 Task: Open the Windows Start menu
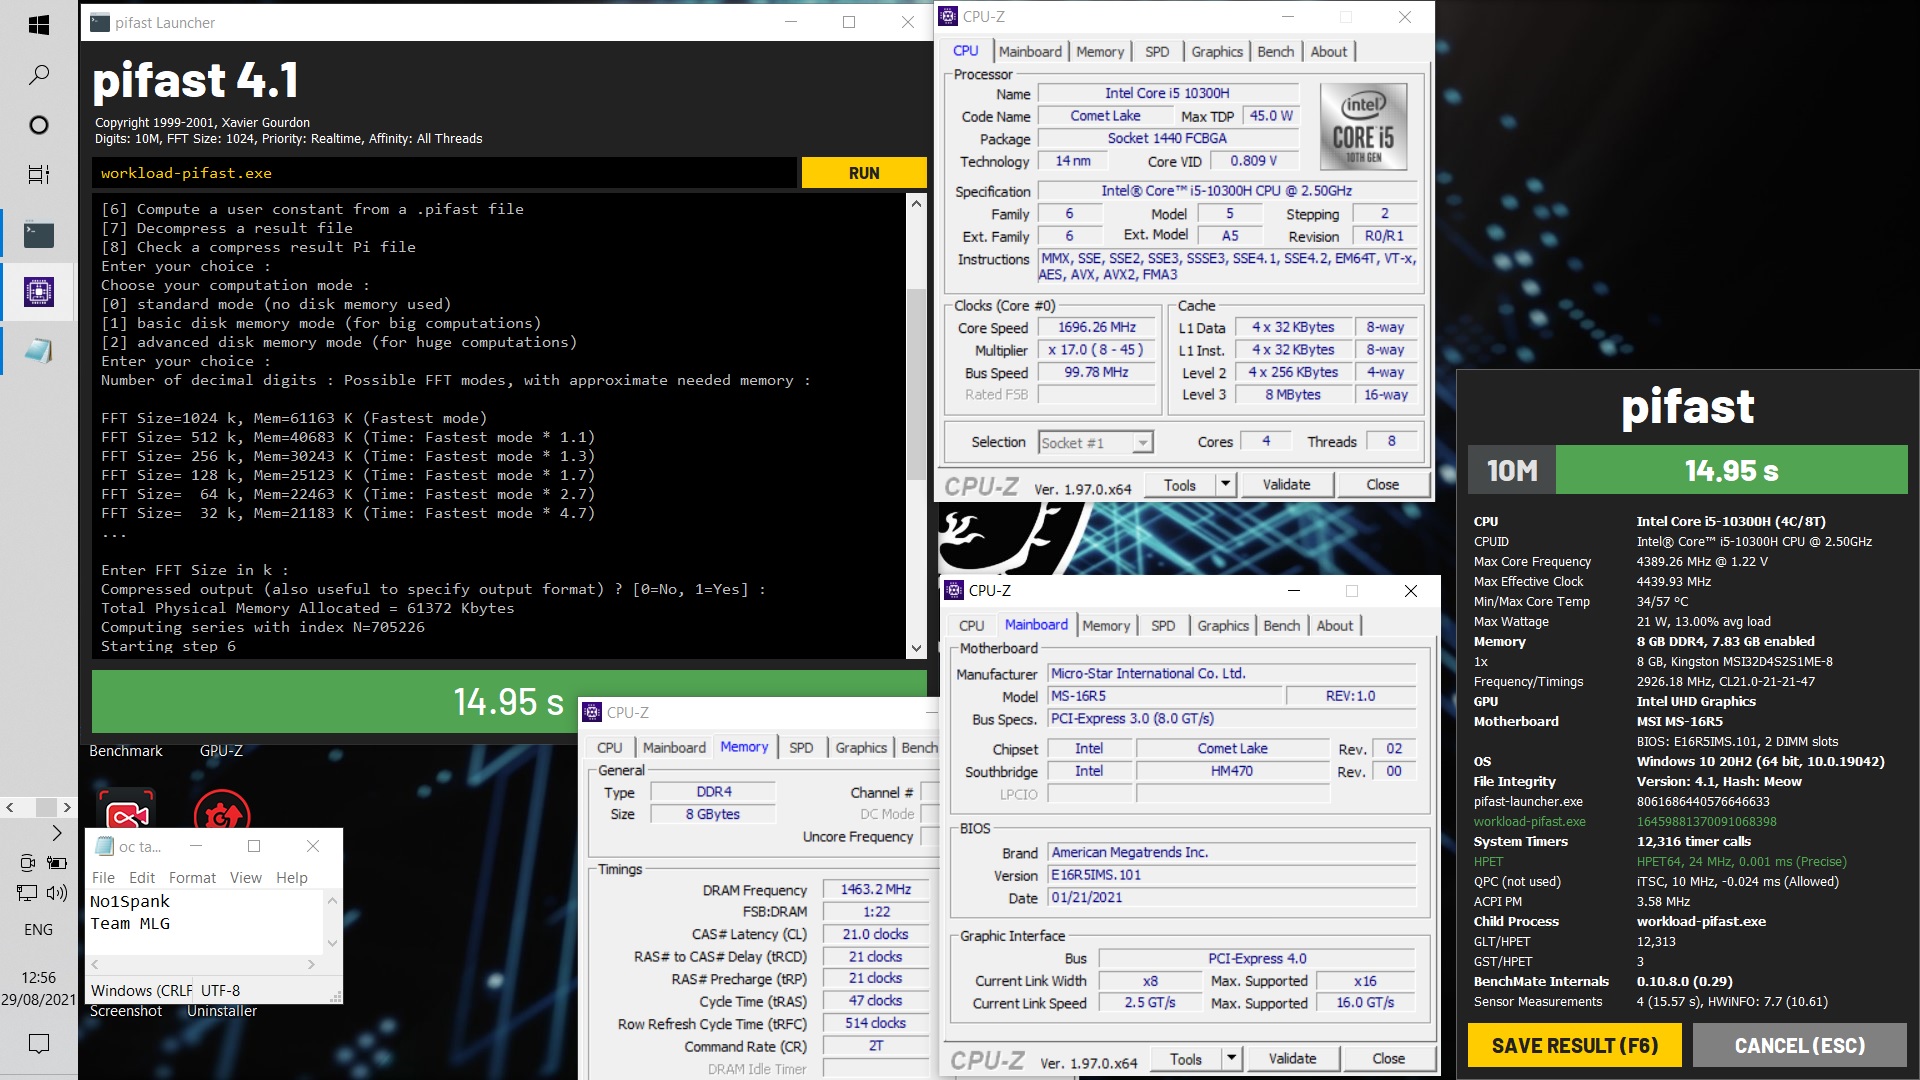click(38, 25)
